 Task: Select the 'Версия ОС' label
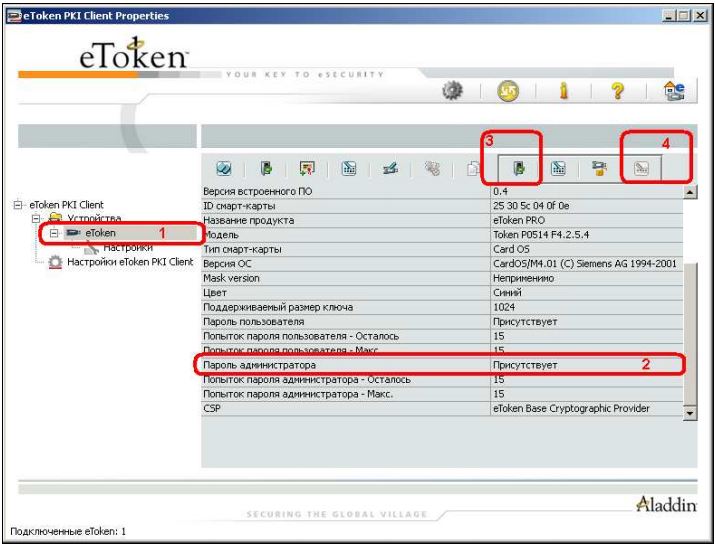pyautogui.click(x=227, y=264)
